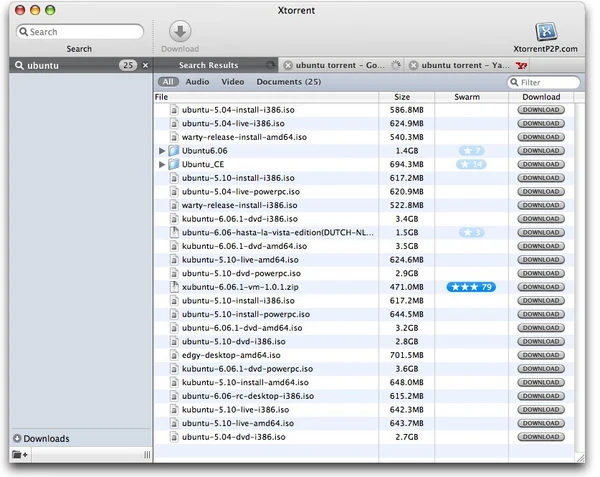Click the Yahoo logo icon on the tab
Image resolution: width=600 pixels, height=477 pixels.
521,65
